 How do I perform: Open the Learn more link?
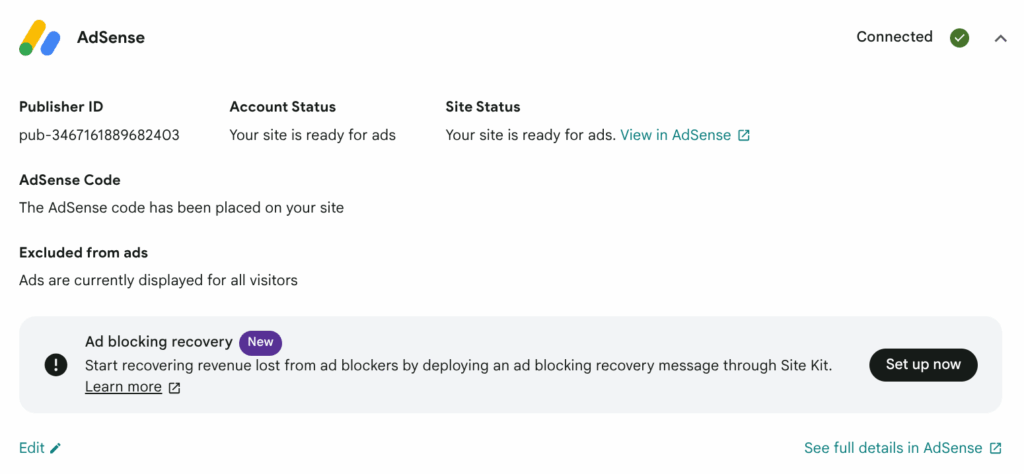coord(123,387)
